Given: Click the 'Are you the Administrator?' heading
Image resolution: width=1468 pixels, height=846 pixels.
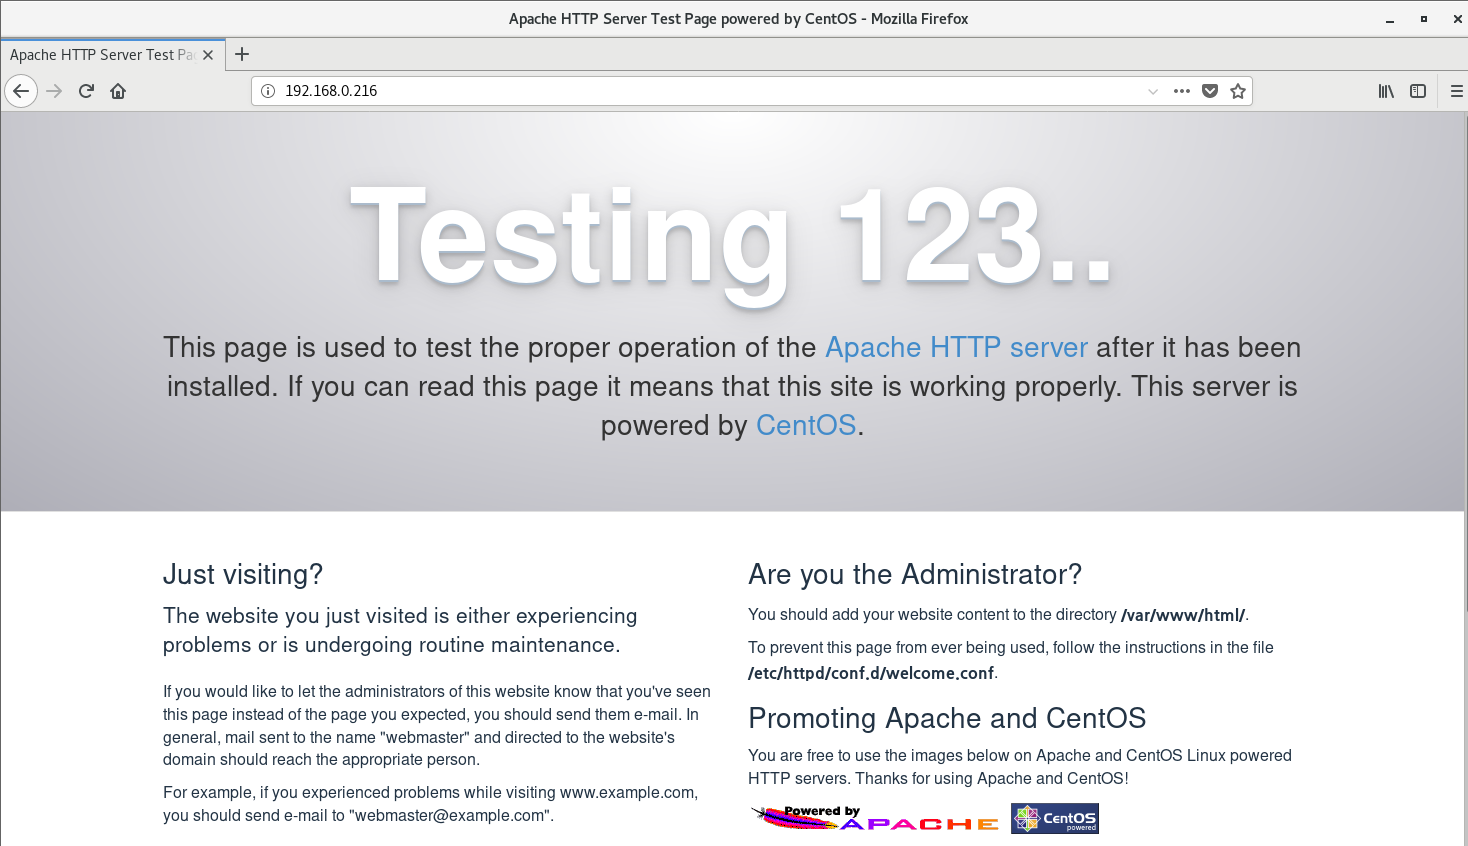Looking at the screenshot, I should click(x=915, y=574).
